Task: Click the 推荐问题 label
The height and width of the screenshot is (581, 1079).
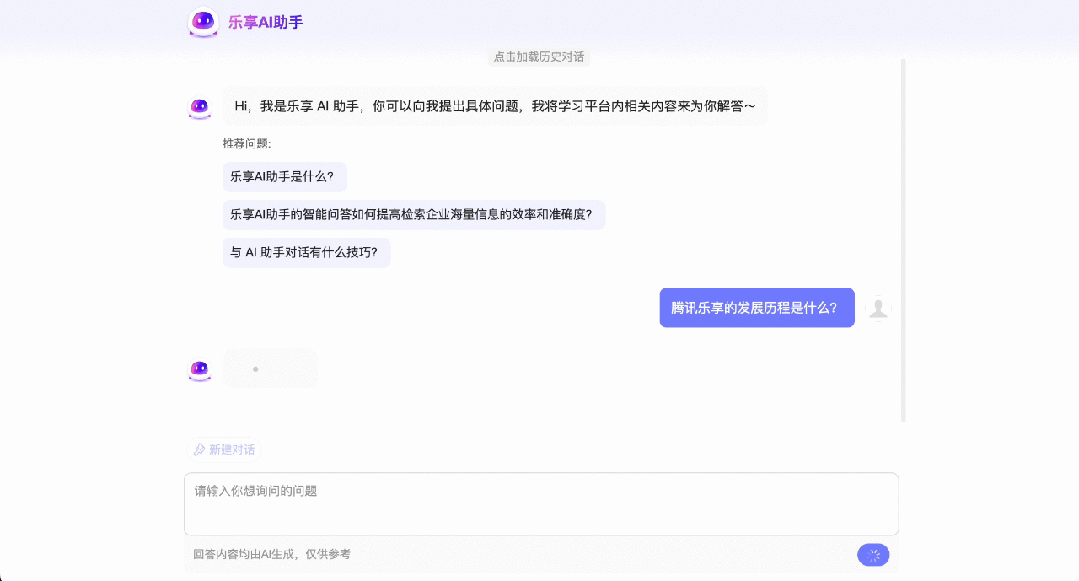Action: [247, 143]
